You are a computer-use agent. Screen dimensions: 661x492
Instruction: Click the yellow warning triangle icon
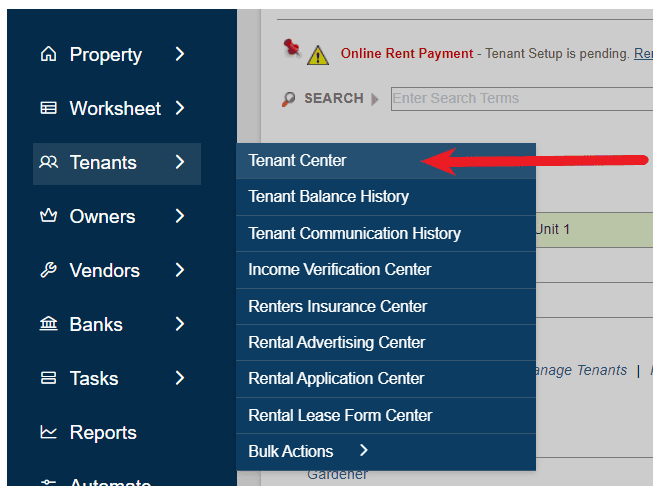pyautogui.click(x=317, y=55)
